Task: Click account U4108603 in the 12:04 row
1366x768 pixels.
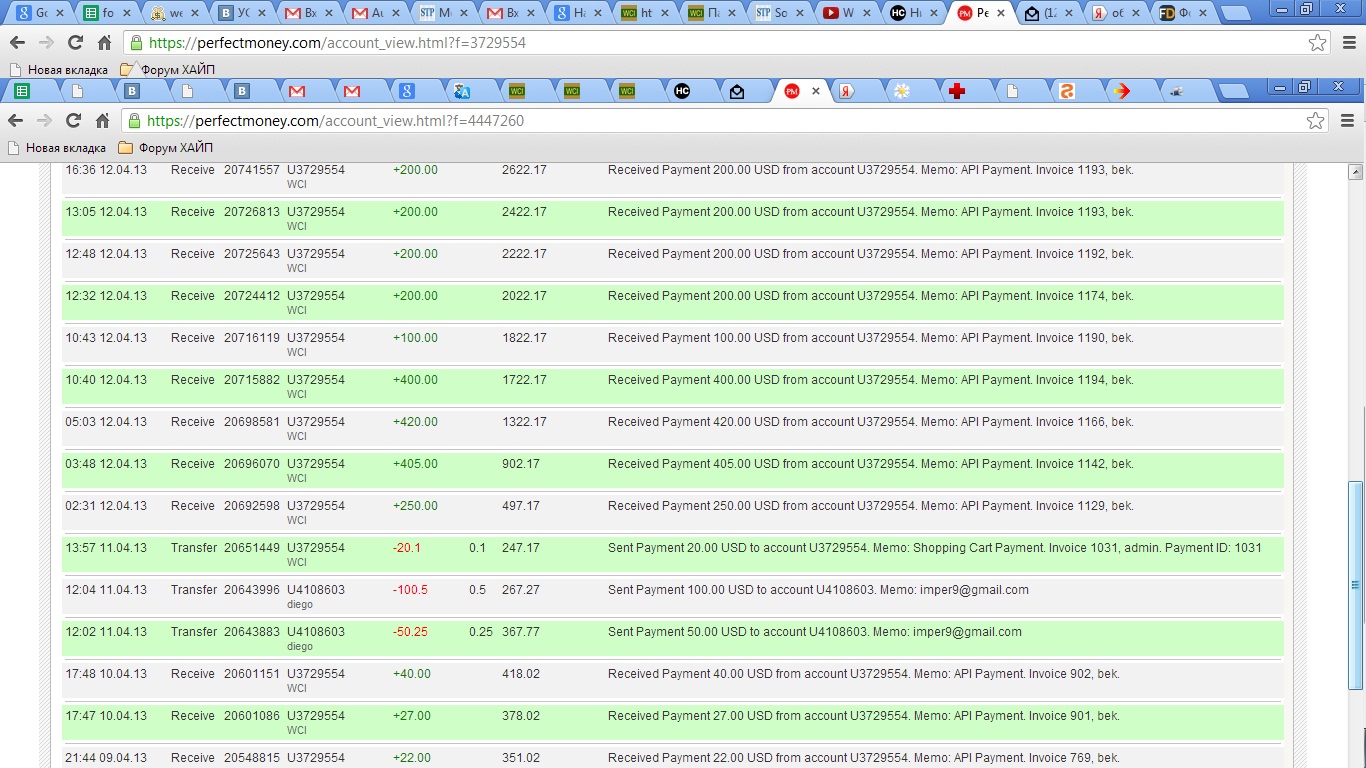Action: [x=316, y=590]
